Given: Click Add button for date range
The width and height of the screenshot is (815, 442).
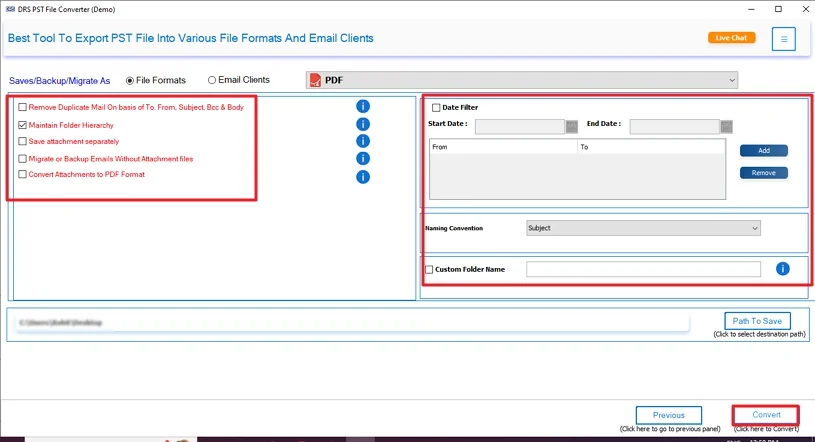Looking at the screenshot, I should coord(764,150).
